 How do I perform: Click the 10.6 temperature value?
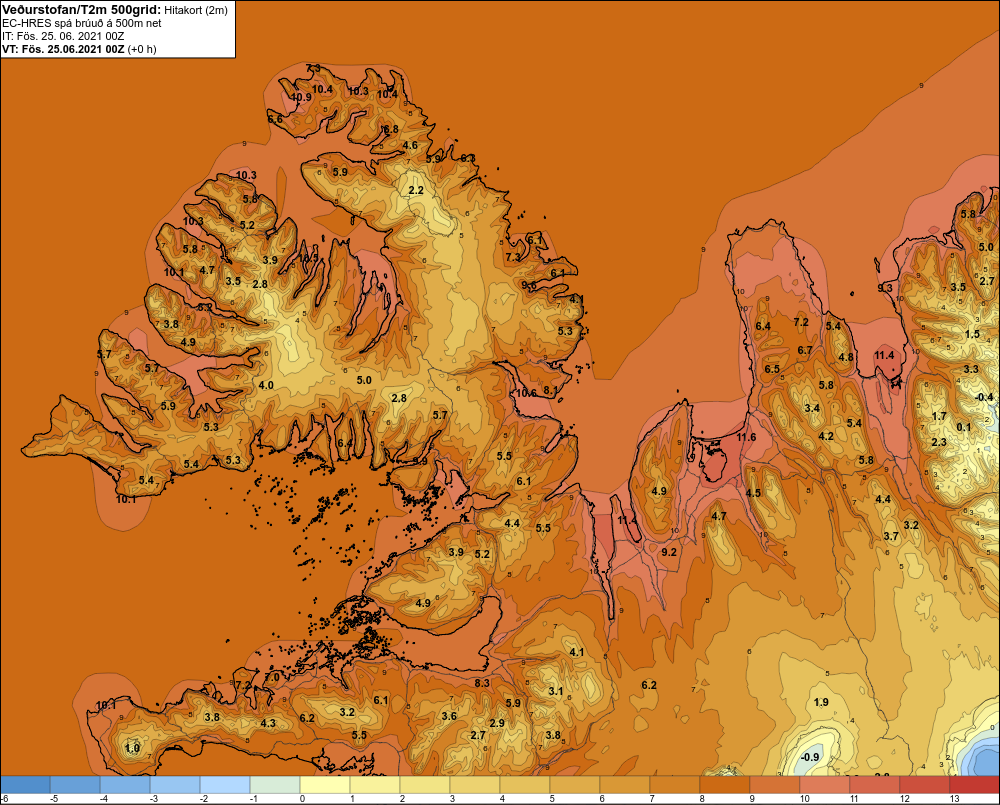(526, 393)
